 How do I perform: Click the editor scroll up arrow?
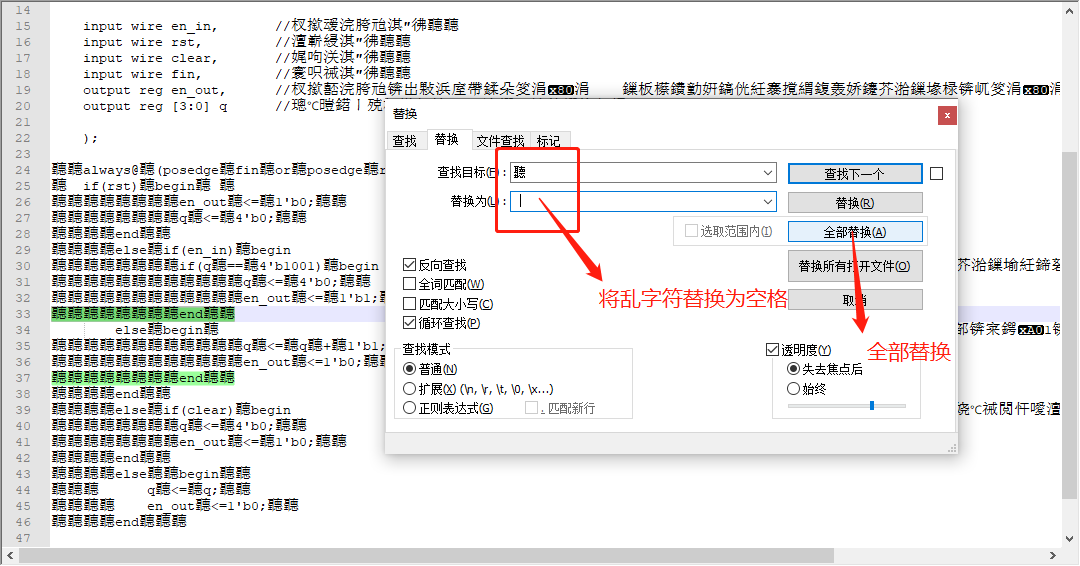(1069, 10)
